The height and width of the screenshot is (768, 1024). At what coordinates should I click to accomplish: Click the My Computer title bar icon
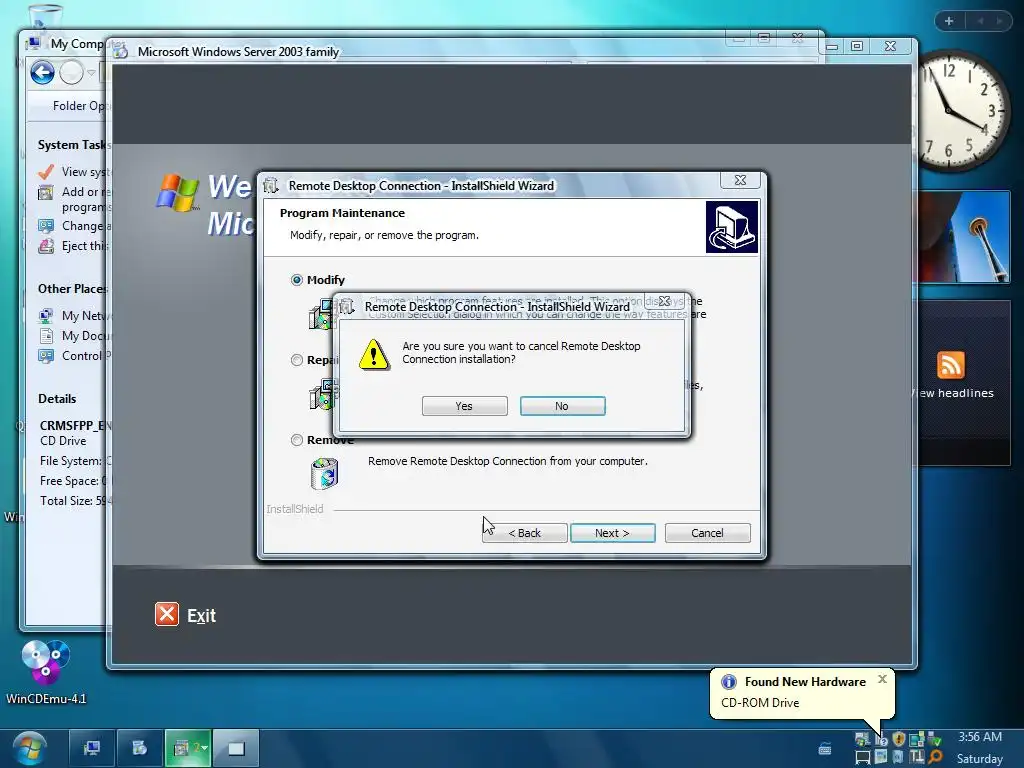coord(33,43)
